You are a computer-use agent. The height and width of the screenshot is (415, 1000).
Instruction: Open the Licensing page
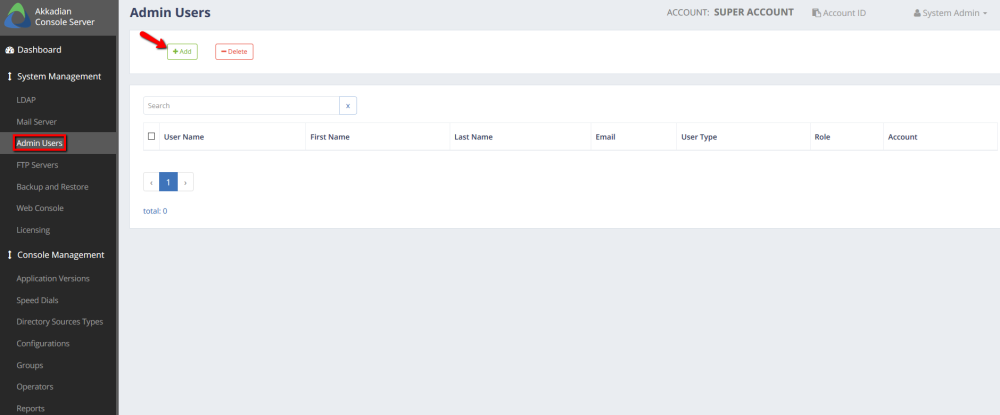point(33,229)
